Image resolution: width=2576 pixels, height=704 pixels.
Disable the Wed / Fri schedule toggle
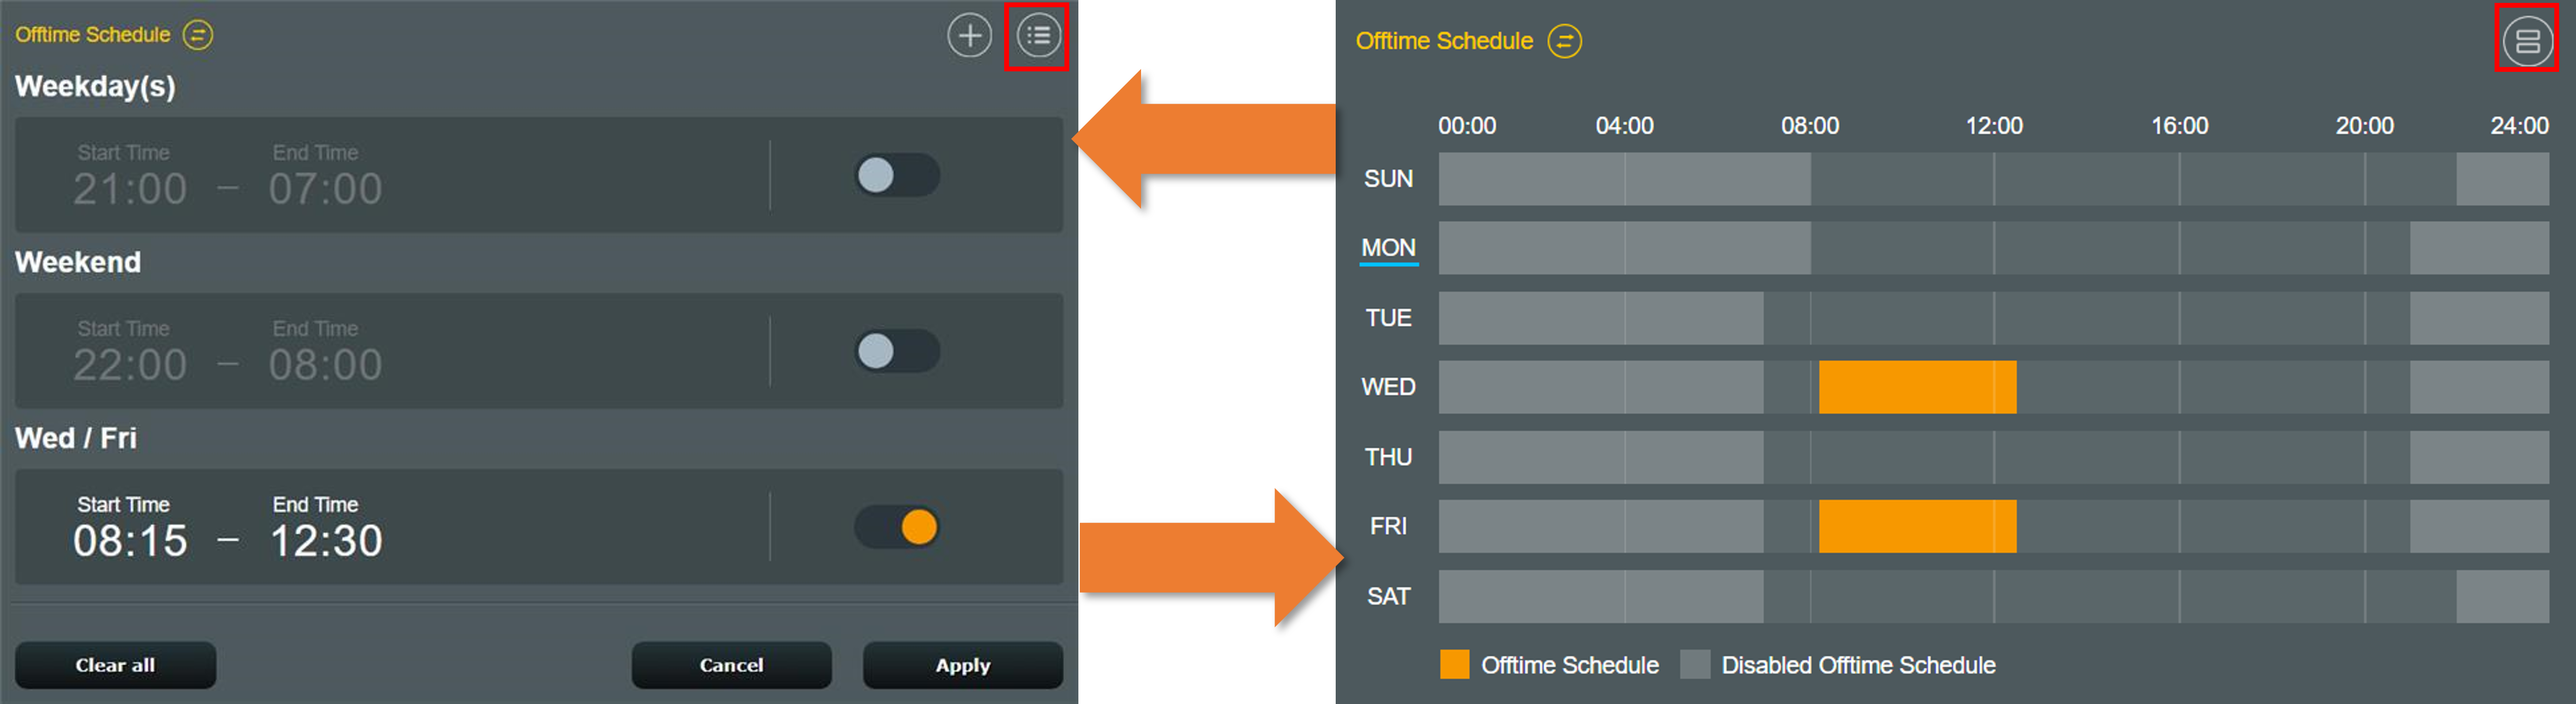897,527
